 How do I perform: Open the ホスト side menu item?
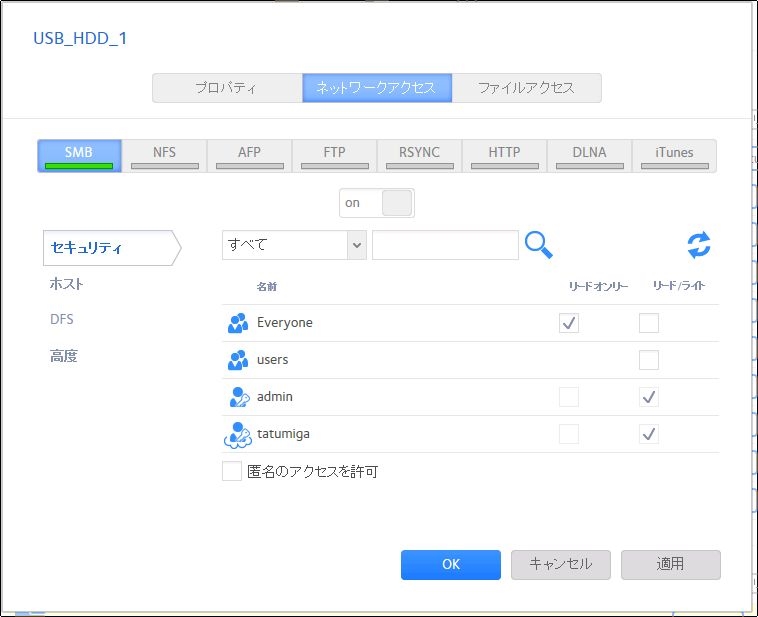(x=67, y=284)
